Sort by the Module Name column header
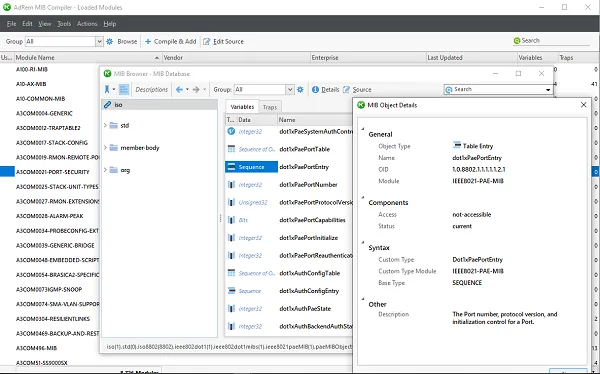600x374 pixels. pyautogui.click(x=88, y=57)
